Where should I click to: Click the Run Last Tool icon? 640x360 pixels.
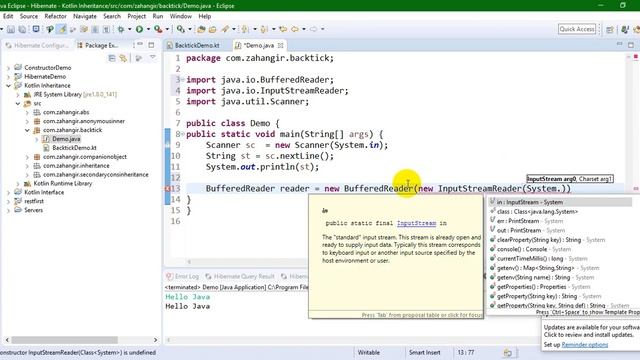158,29
